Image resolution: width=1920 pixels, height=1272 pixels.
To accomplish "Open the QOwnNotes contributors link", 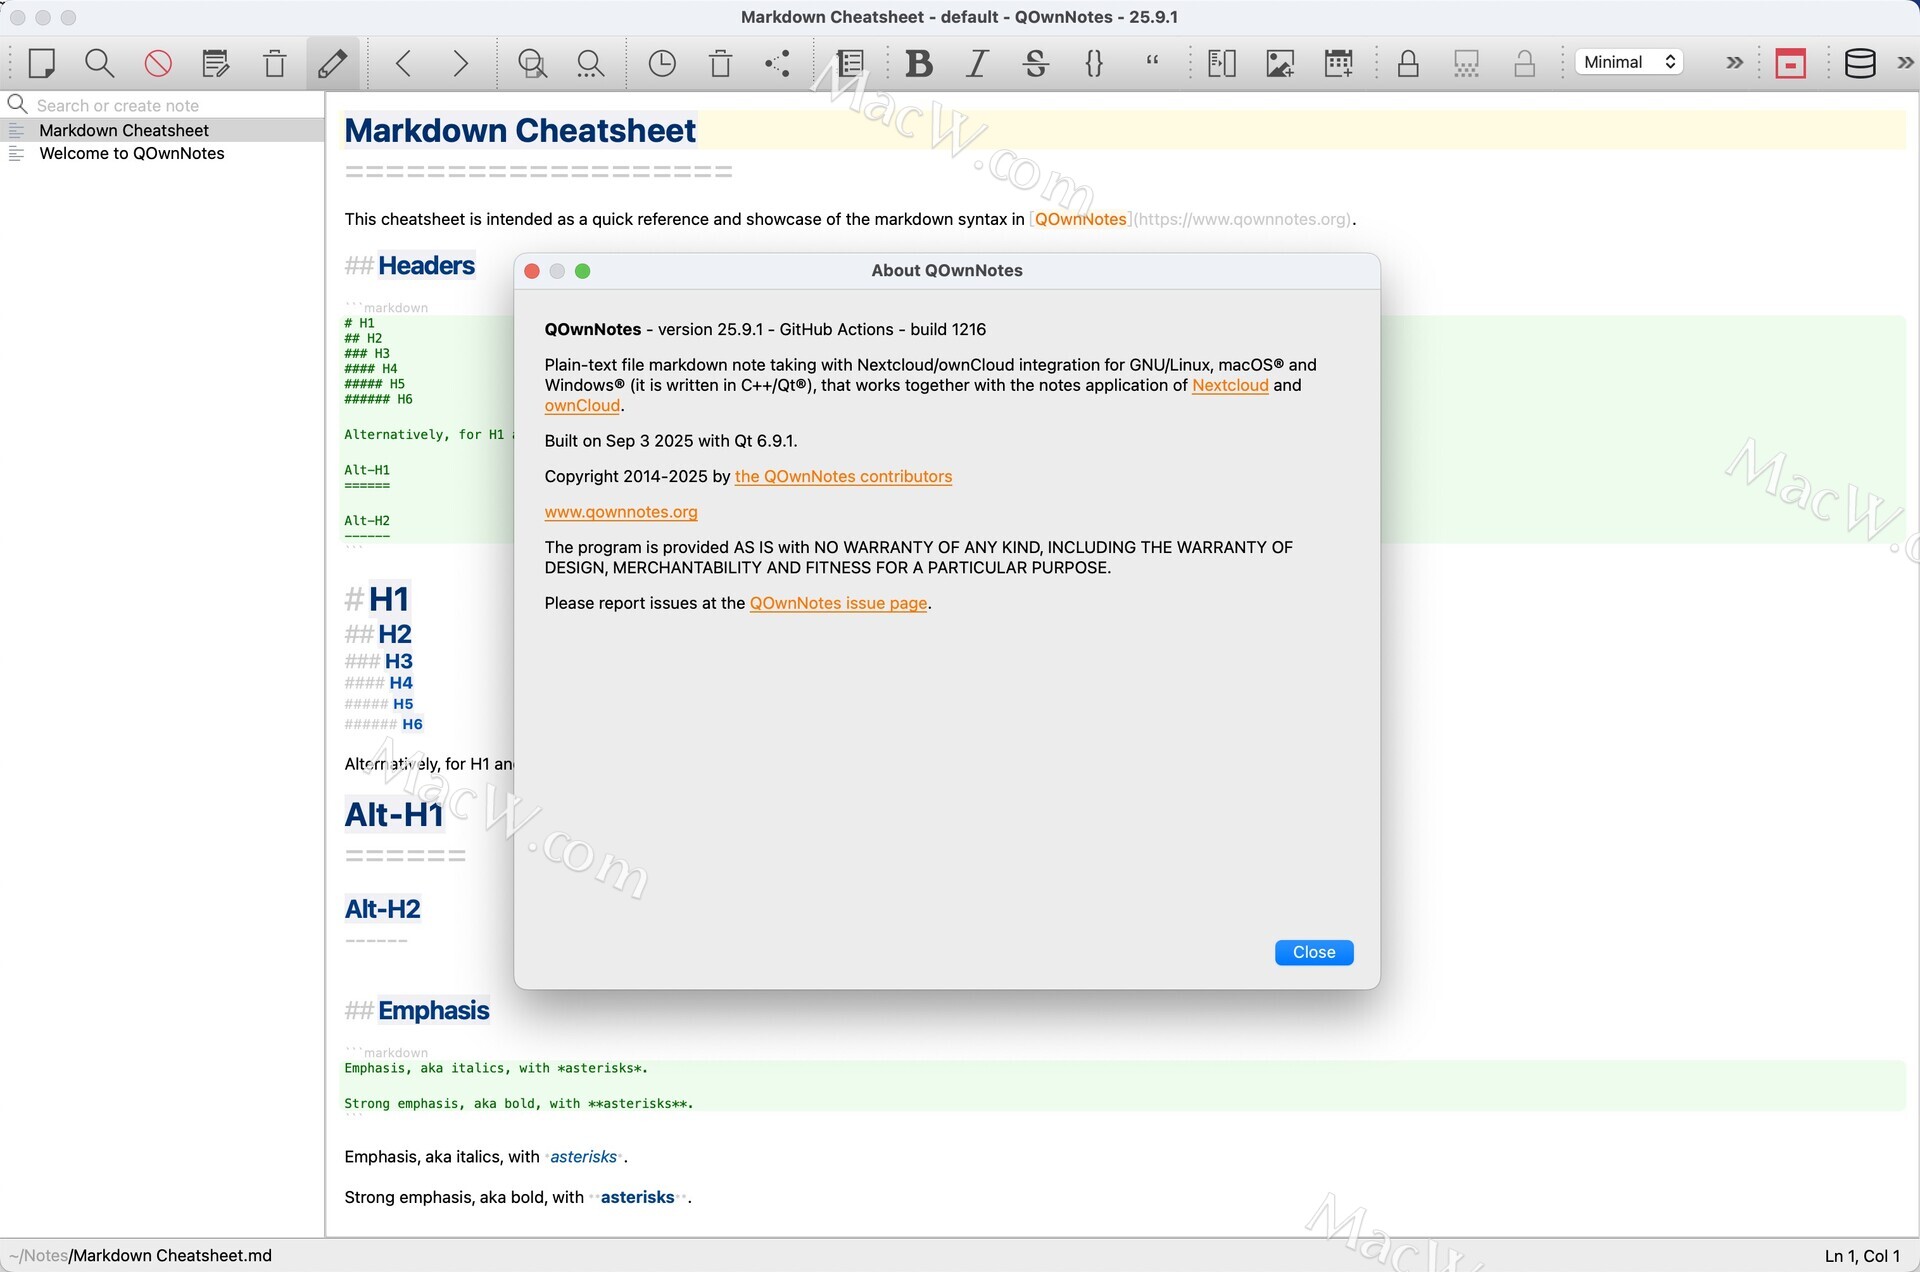I will [843, 476].
